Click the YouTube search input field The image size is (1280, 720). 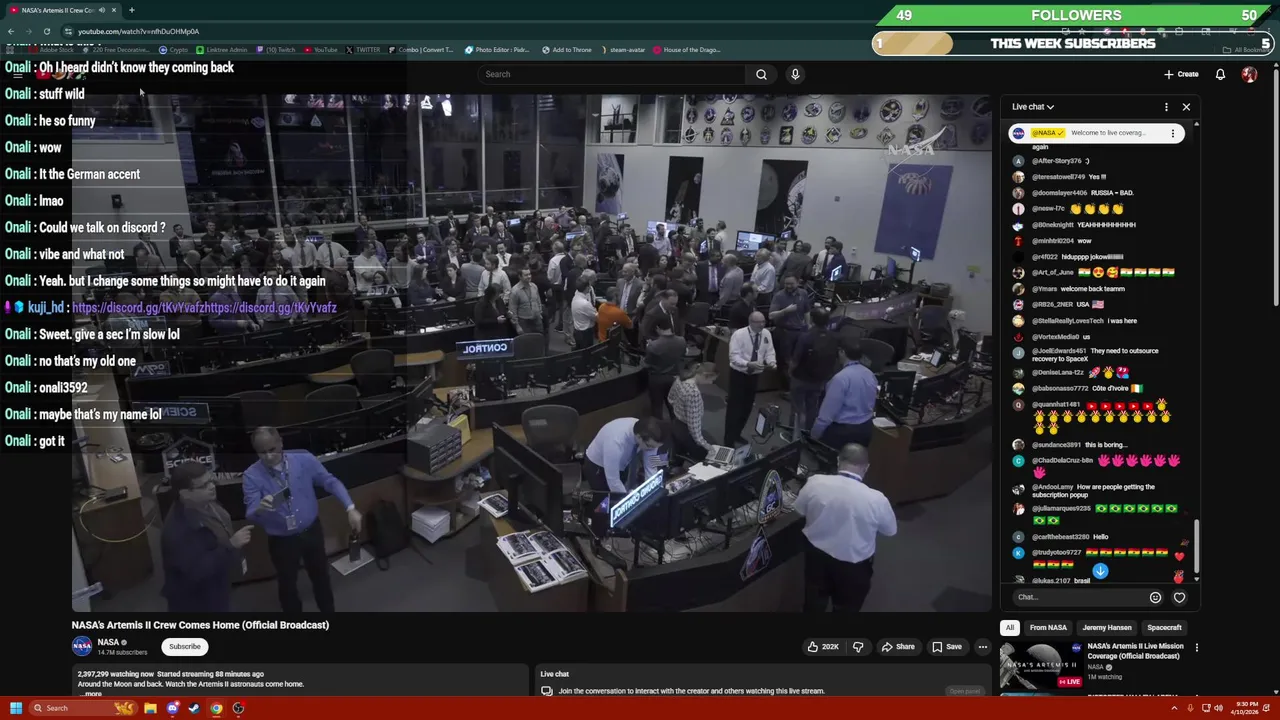point(611,74)
